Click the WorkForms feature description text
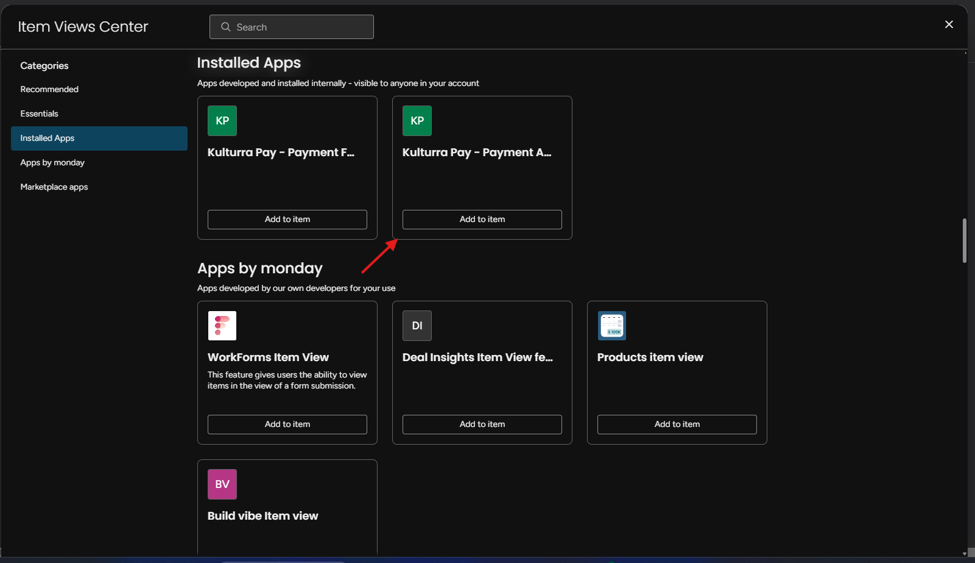Viewport: 975px width, 563px height. click(x=287, y=380)
